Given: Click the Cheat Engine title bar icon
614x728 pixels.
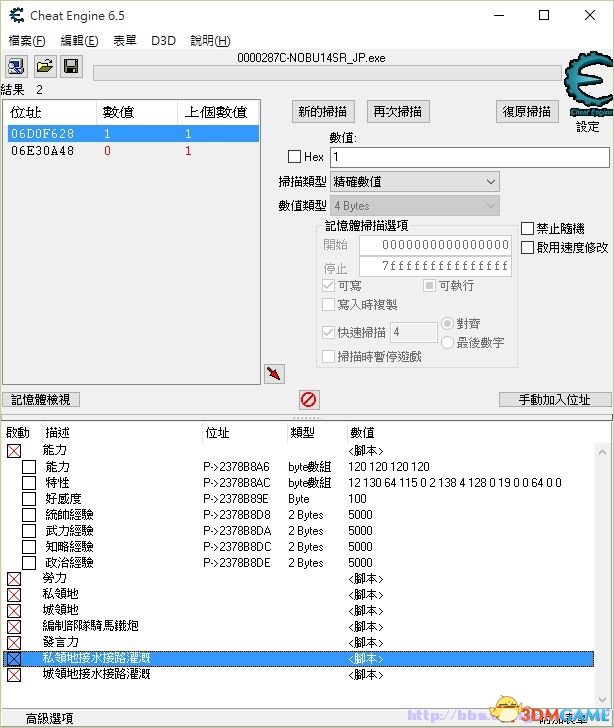Looking at the screenshot, I should coord(17,15).
